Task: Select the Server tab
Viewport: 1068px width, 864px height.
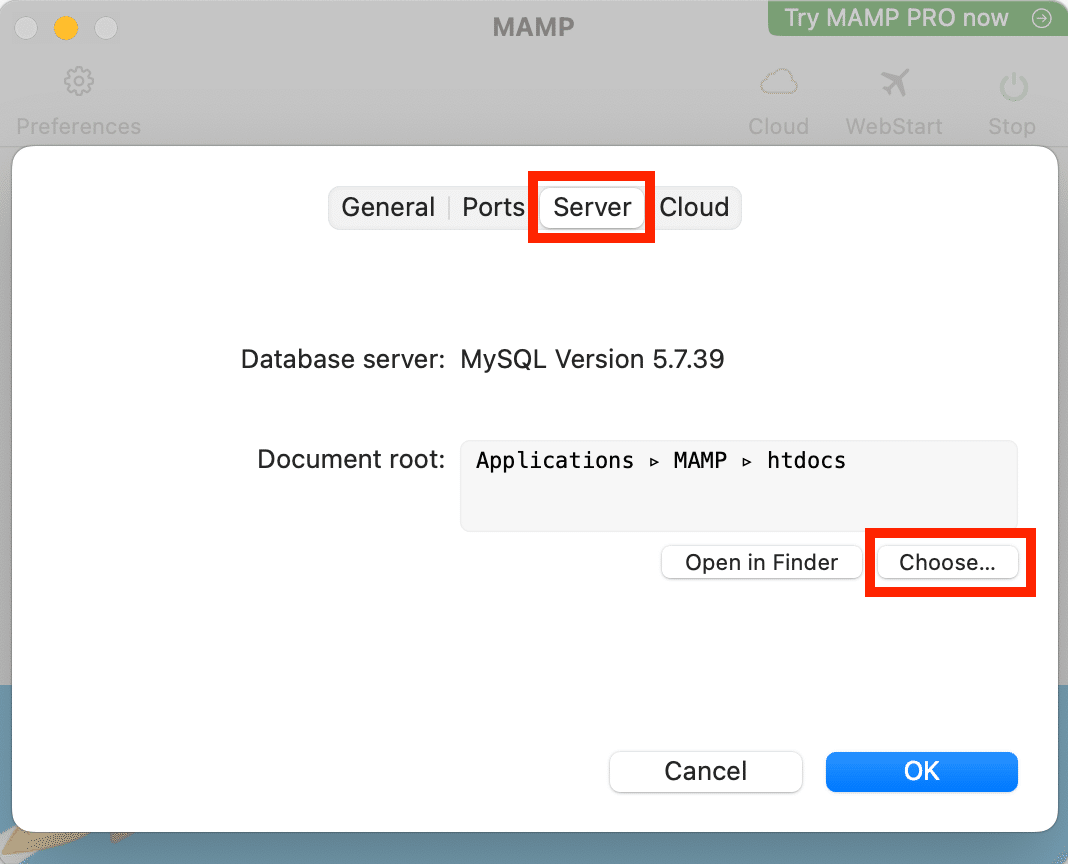Action: click(592, 207)
